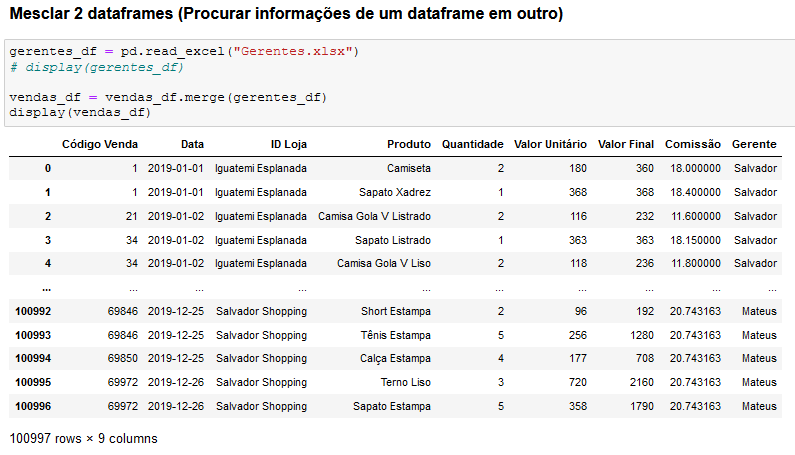Screen dimensions: 795x455
Task: Click the '100997 rows × 9 columns' summary text
Action: point(84,439)
